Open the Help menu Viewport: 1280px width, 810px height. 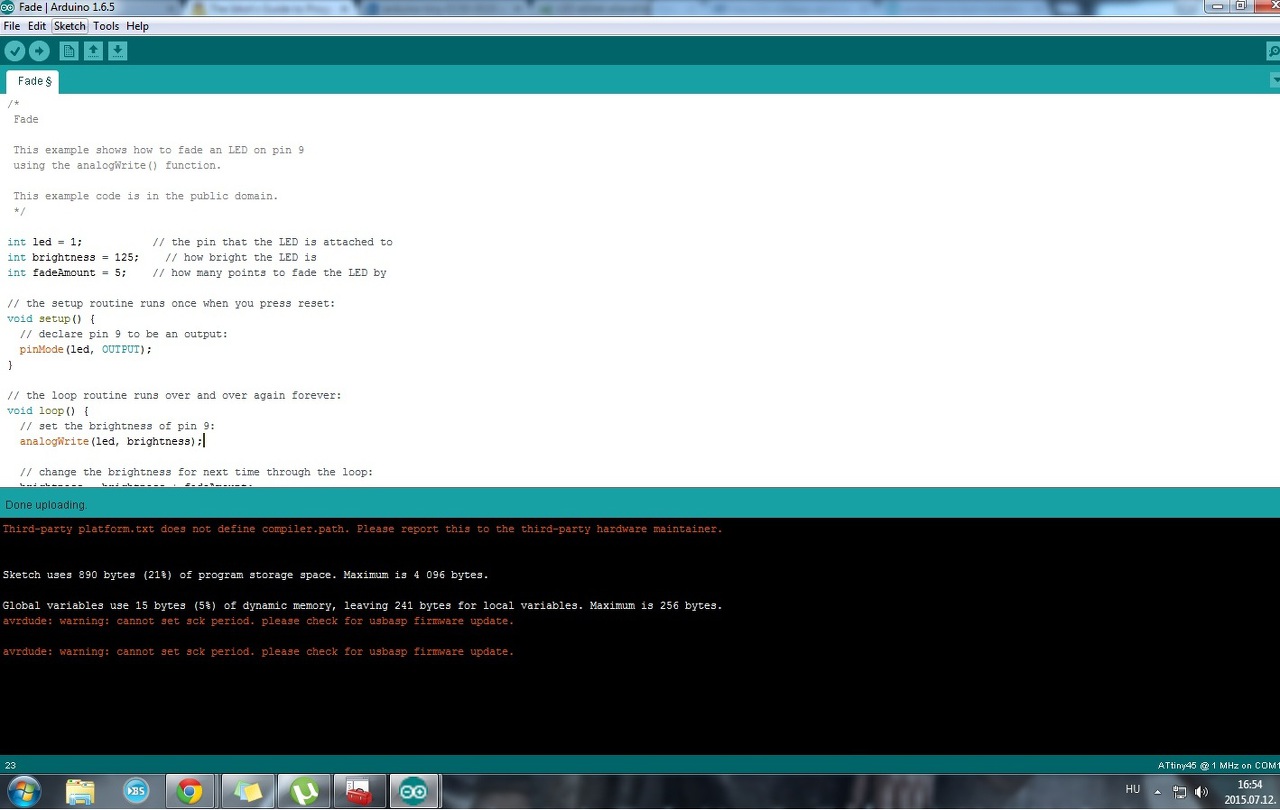pyautogui.click(x=137, y=26)
